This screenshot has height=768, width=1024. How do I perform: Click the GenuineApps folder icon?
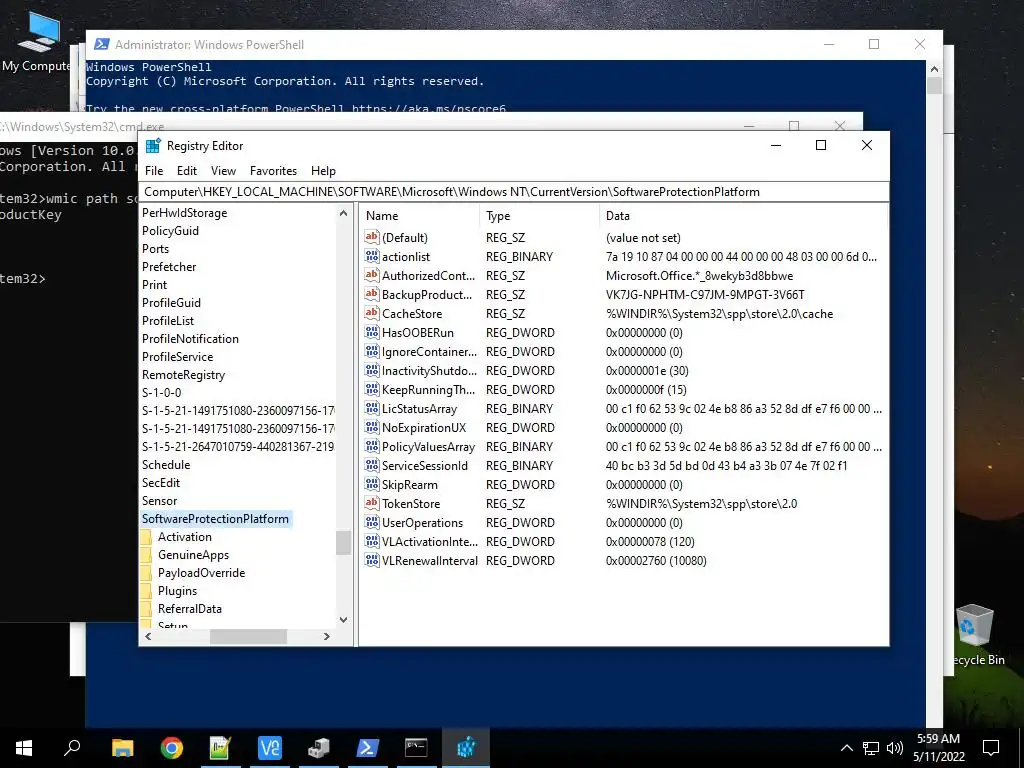pyautogui.click(x=147, y=554)
